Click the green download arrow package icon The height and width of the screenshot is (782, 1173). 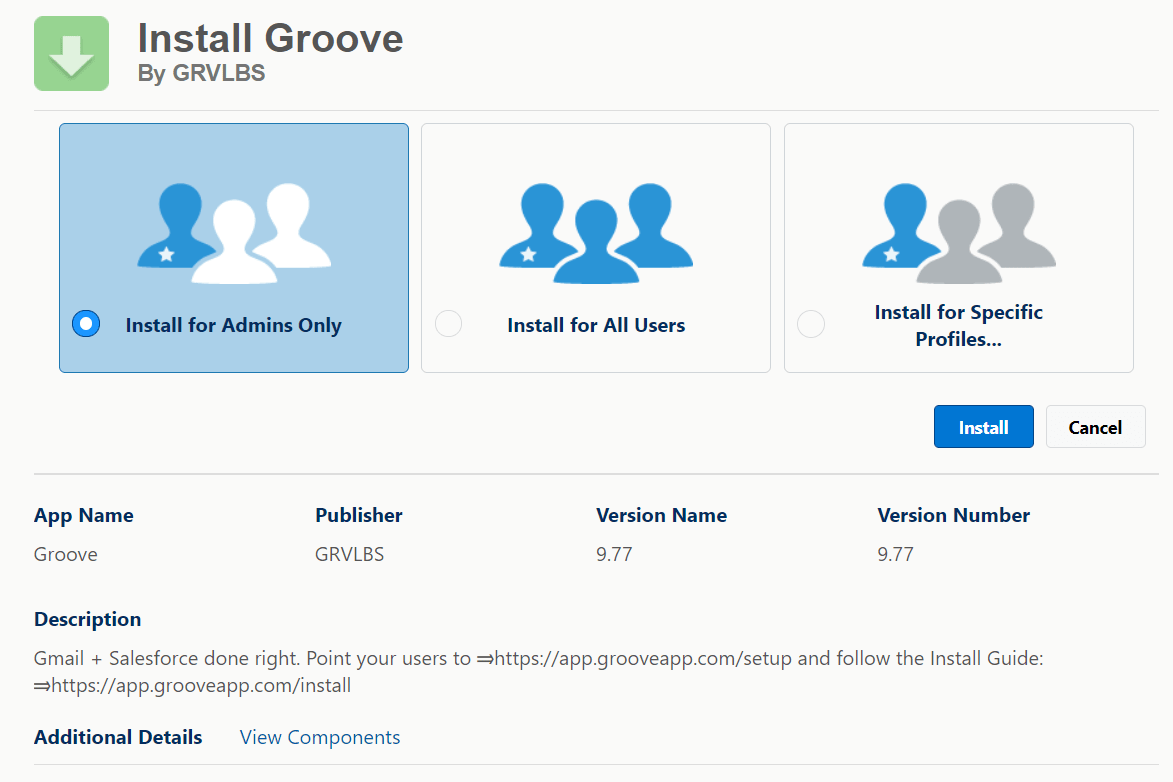(x=71, y=54)
